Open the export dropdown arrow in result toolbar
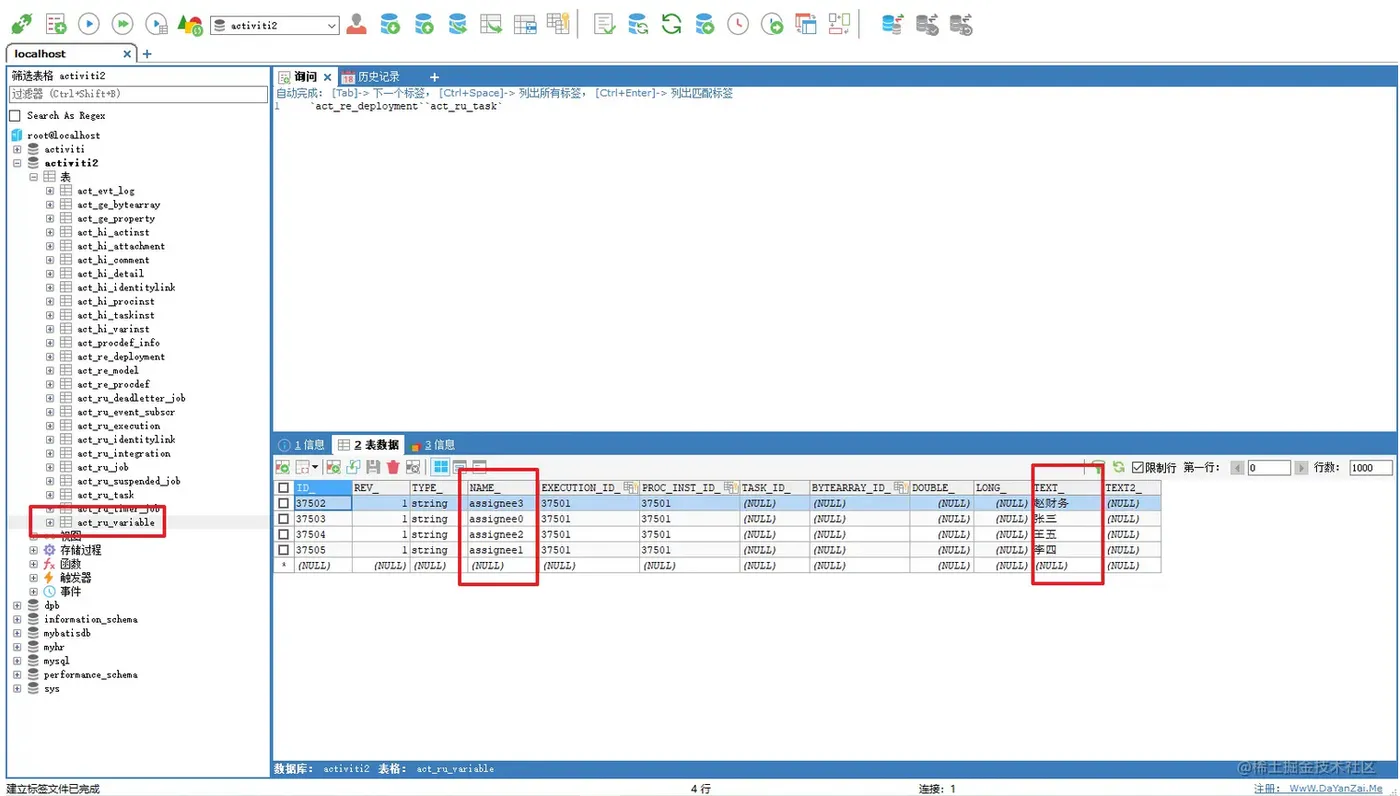 [315, 467]
